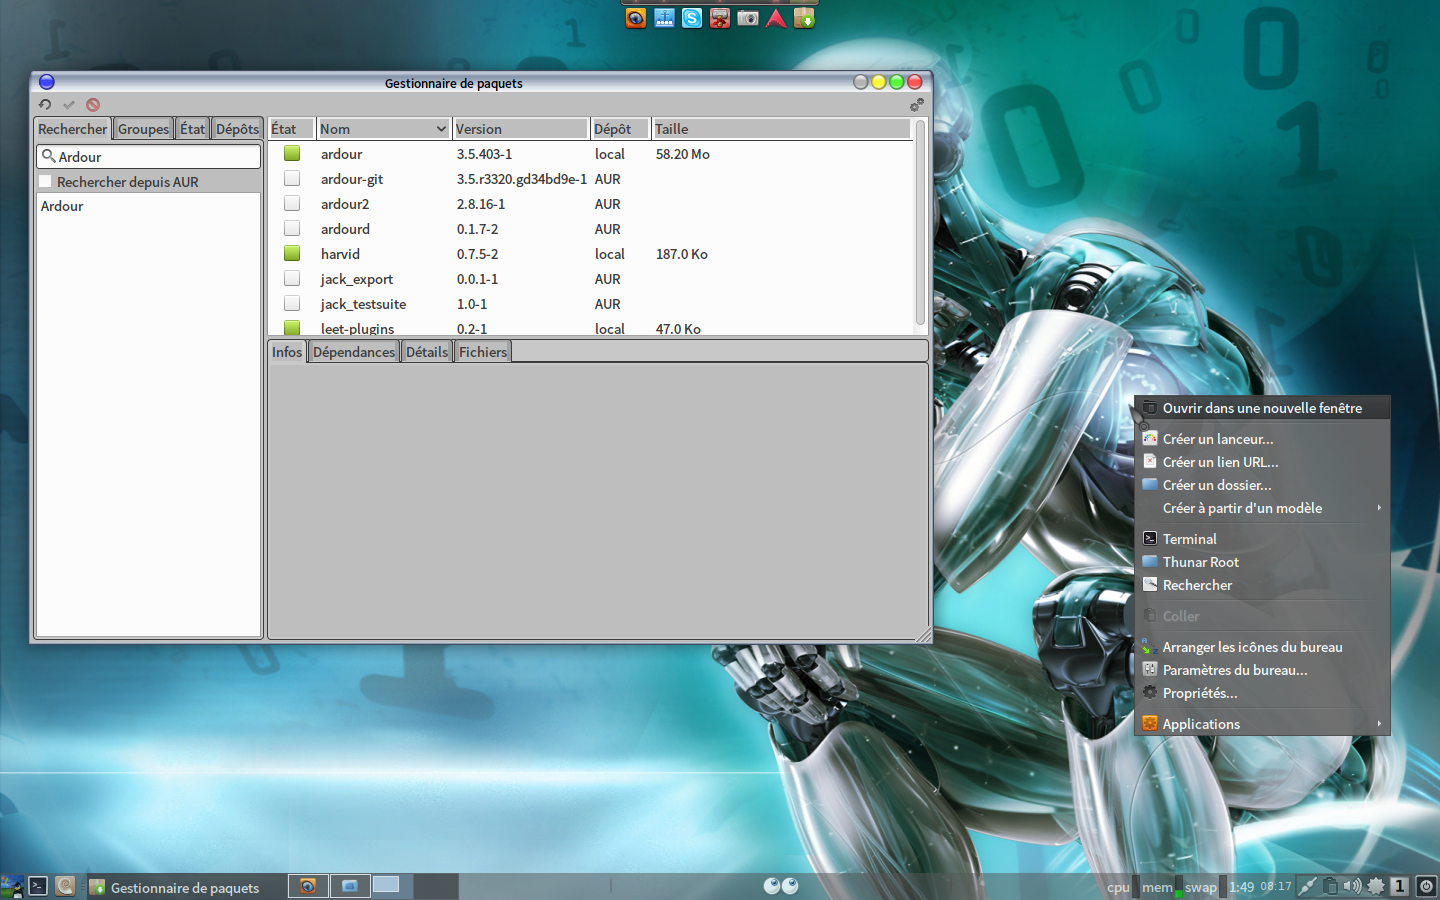The width and height of the screenshot is (1440, 900).
Task: Click the refresh arrow in the package manager toolbar
Action: tap(45, 104)
